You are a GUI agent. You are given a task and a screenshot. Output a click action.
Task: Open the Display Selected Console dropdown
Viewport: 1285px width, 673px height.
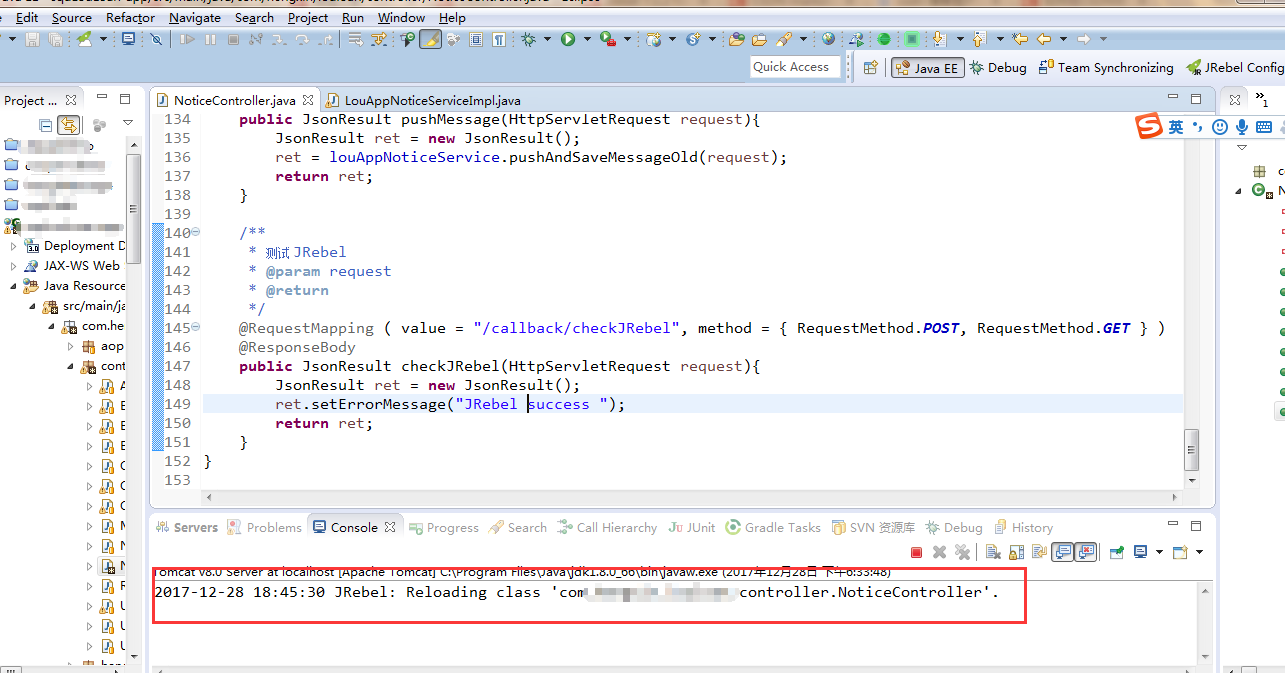click(x=1160, y=552)
